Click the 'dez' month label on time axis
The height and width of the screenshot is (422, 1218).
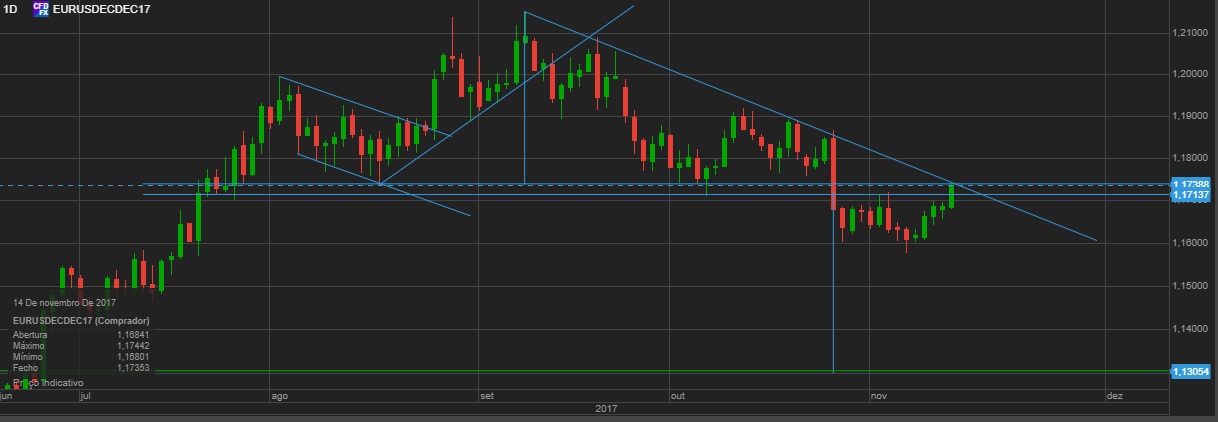1114,397
